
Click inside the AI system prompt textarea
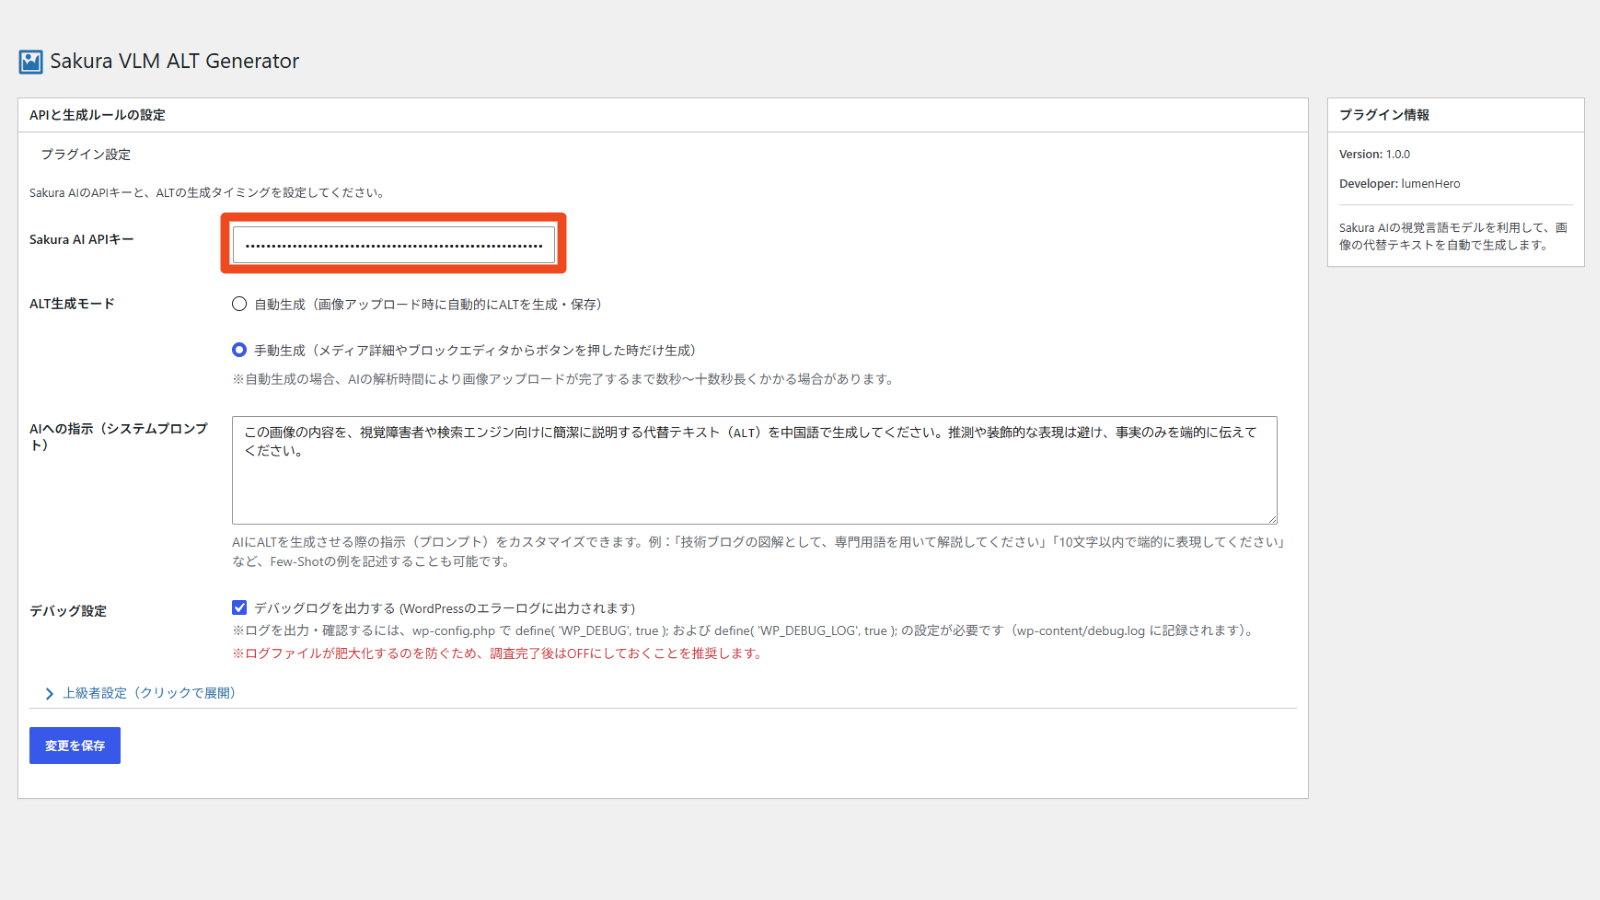755,470
